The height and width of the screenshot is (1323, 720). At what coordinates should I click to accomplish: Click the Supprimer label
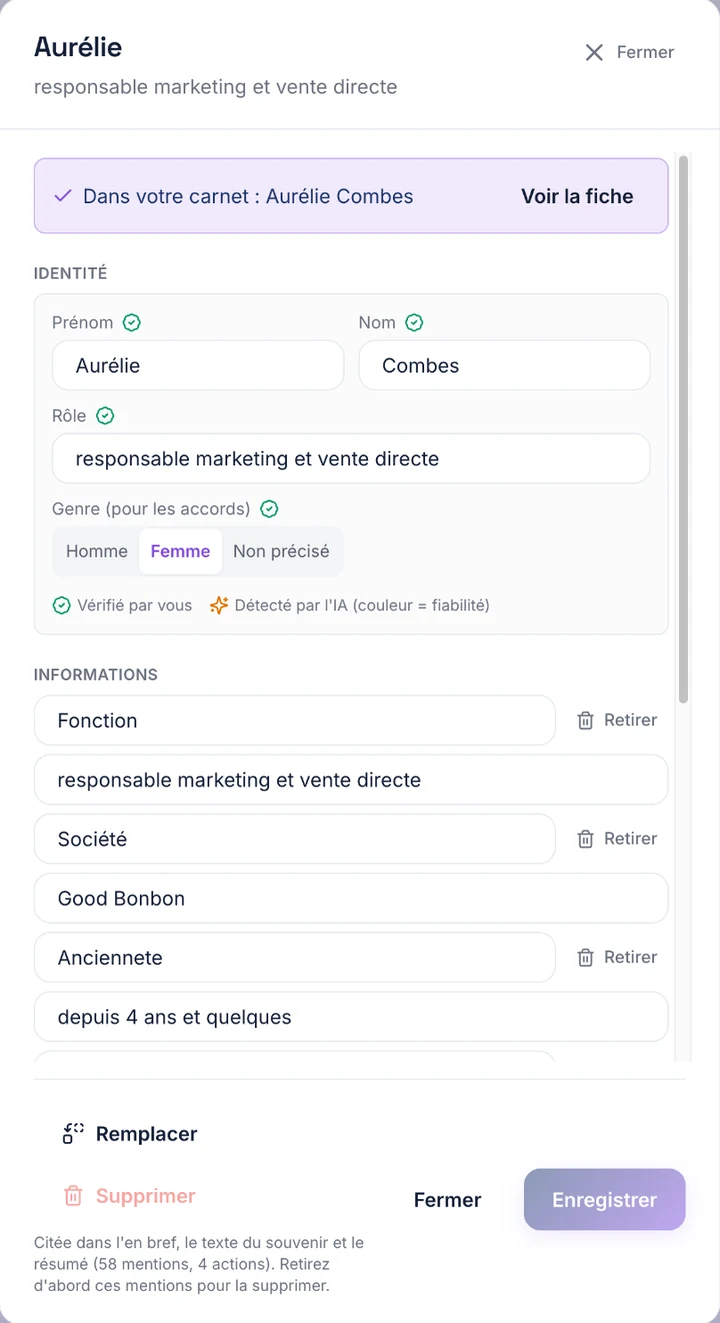[146, 1196]
